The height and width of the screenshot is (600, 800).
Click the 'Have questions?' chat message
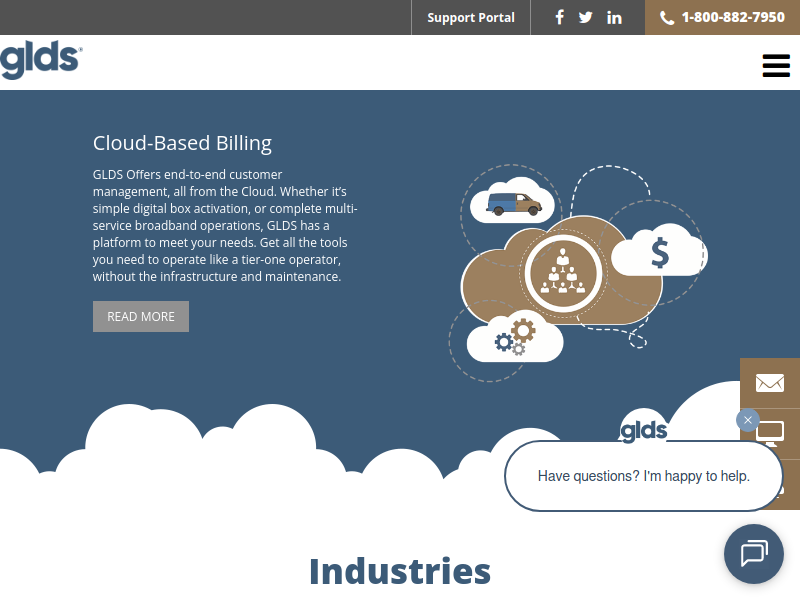643,476
